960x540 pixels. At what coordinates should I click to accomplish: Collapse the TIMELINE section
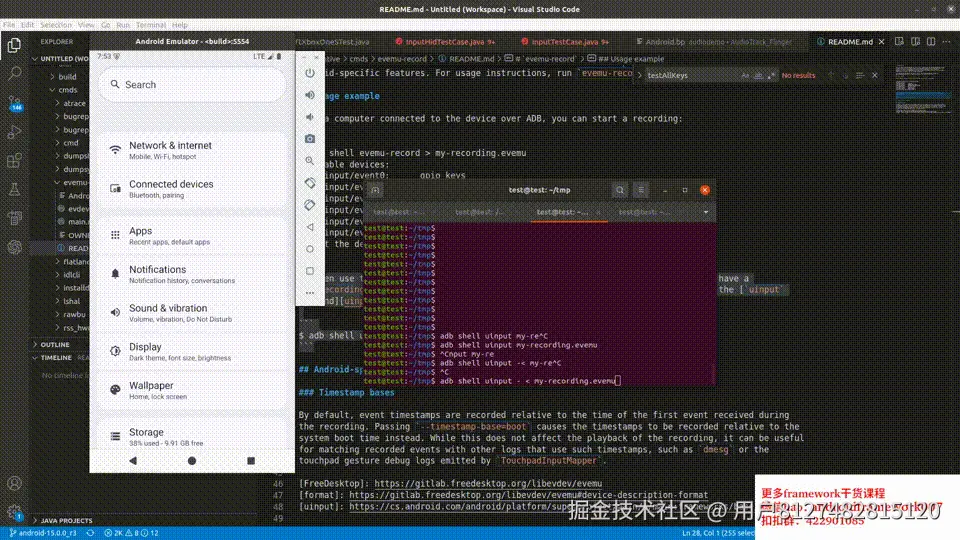[56, 358]
